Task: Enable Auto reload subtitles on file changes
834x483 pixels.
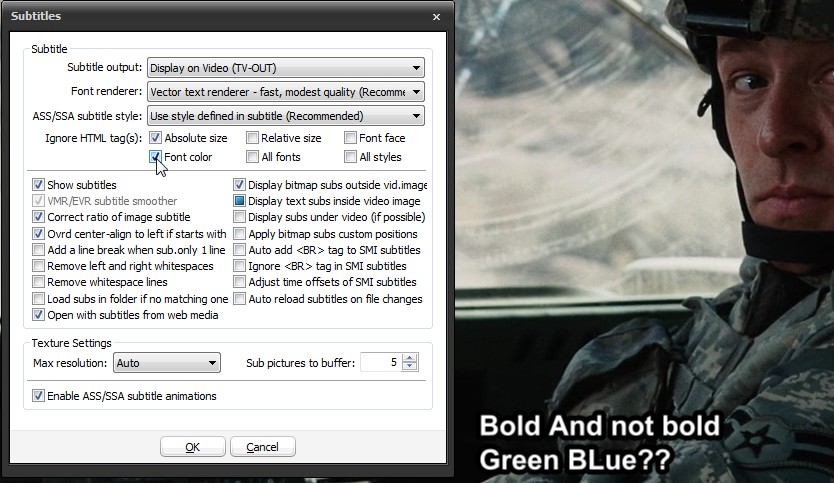Action: tap(239, 298)
